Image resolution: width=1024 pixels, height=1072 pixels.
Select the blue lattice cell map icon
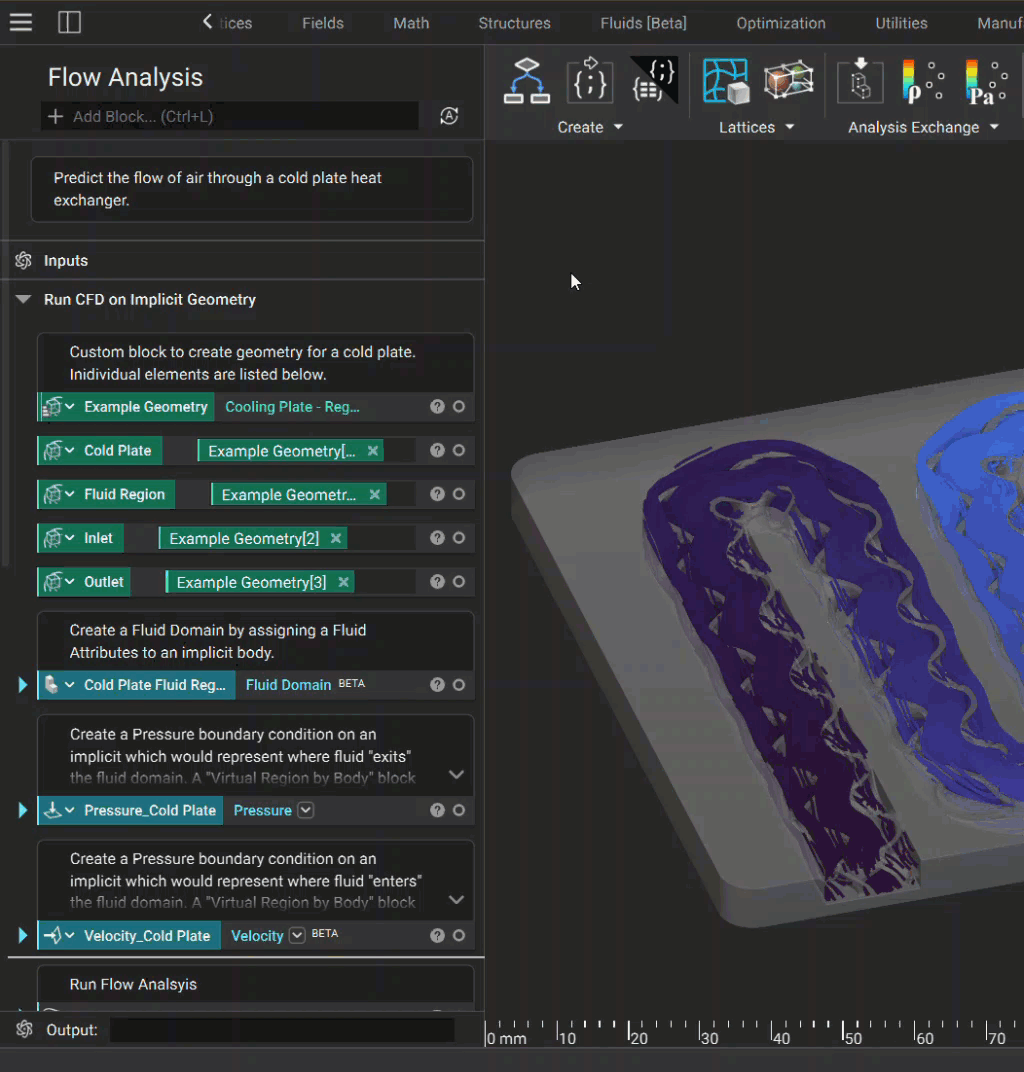726,81
